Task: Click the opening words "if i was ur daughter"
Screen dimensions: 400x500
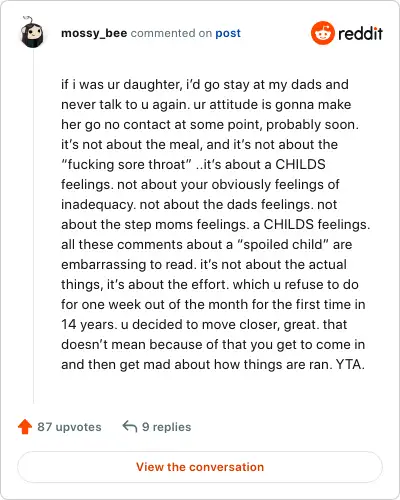Action: [x=122, y=85]
